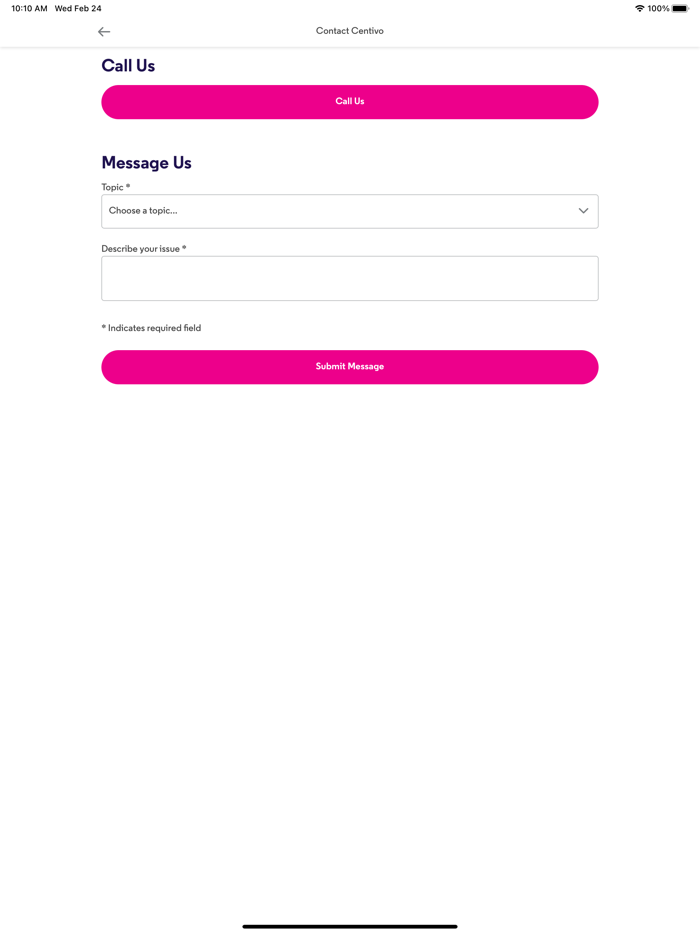Tap the 'Wed Feb 24' date
Viewport: 700px width, 934px height.
[x=78, y=8]
